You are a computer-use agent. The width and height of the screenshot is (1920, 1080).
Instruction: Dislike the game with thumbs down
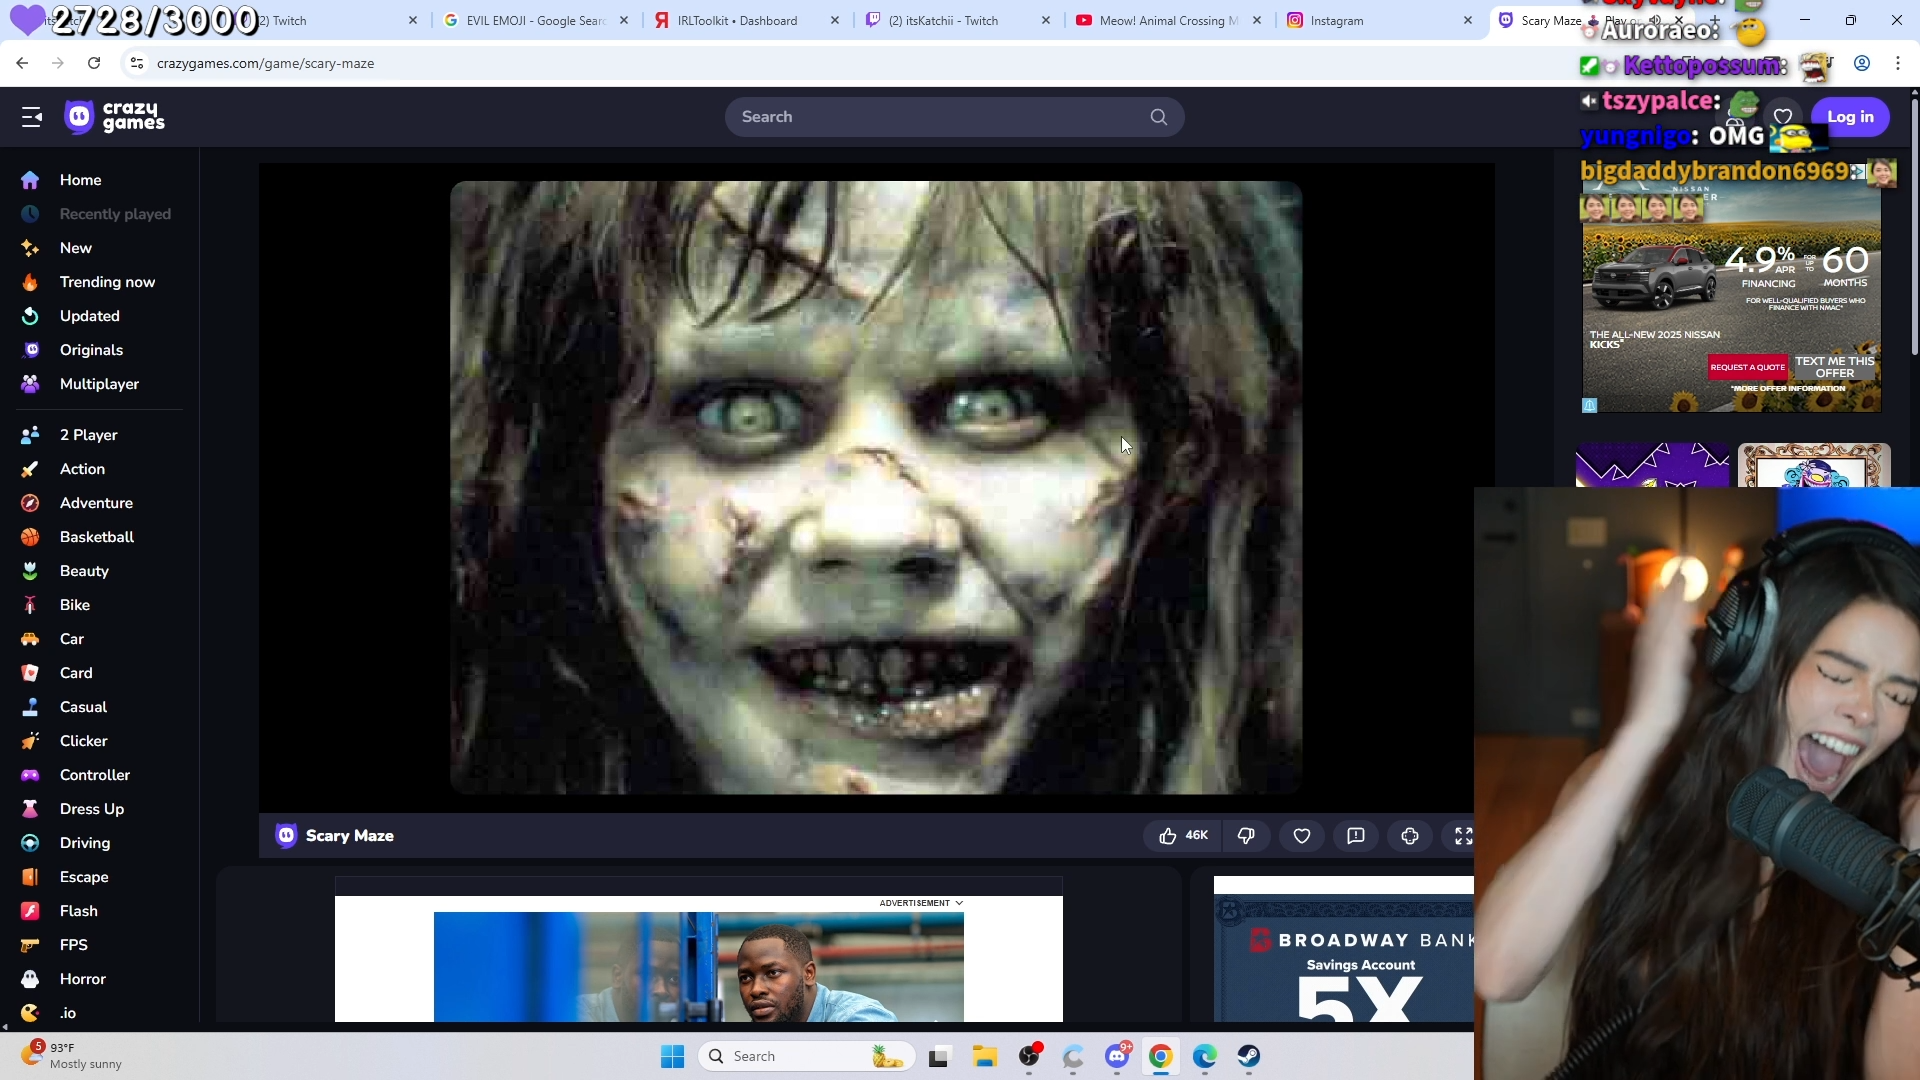click(1246, 836)
